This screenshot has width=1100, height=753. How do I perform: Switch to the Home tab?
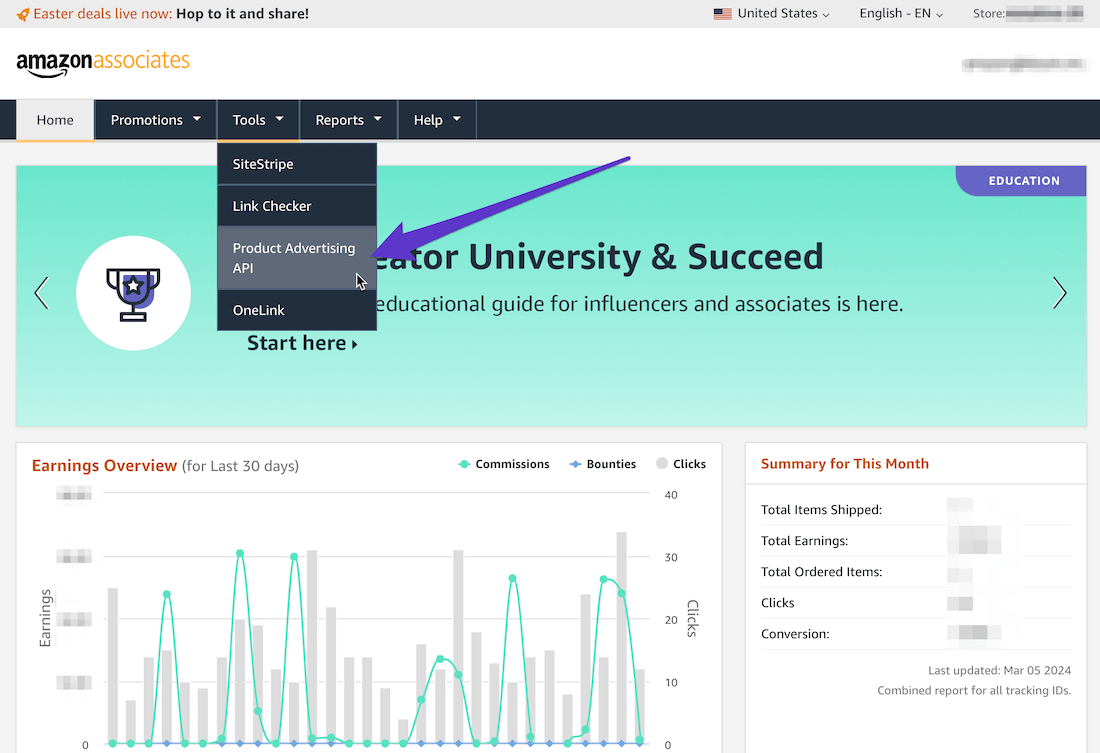click(x=55, y=120)
